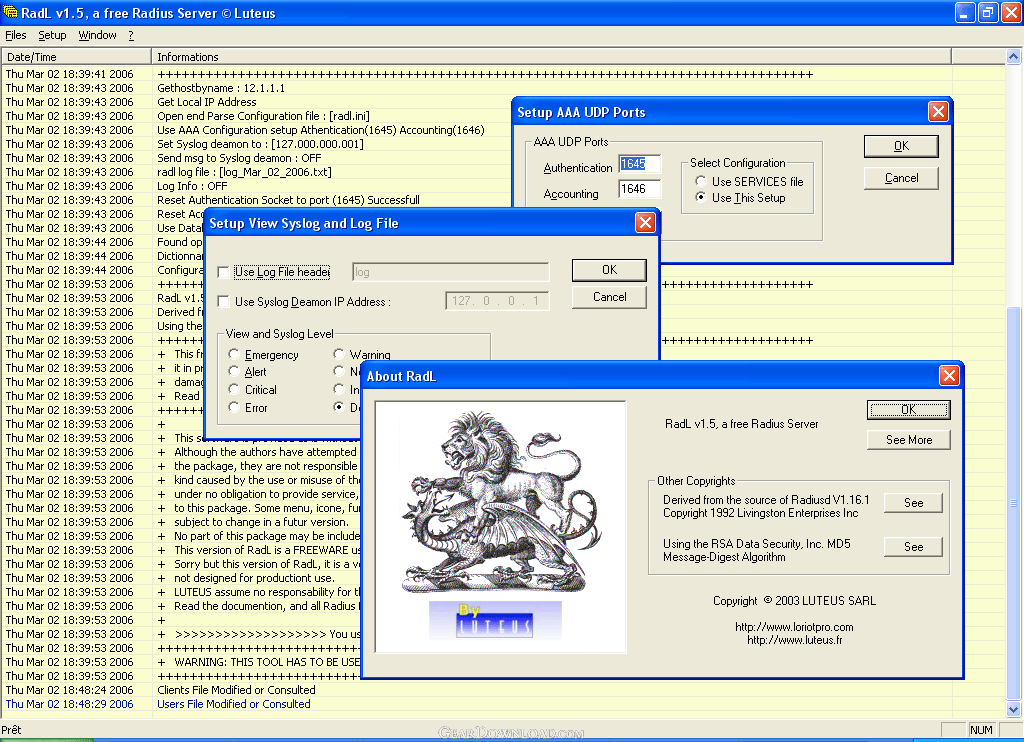Cancel the AAA UDP Ports dialog
The image size is (1024, 742).
coord(901,178)
